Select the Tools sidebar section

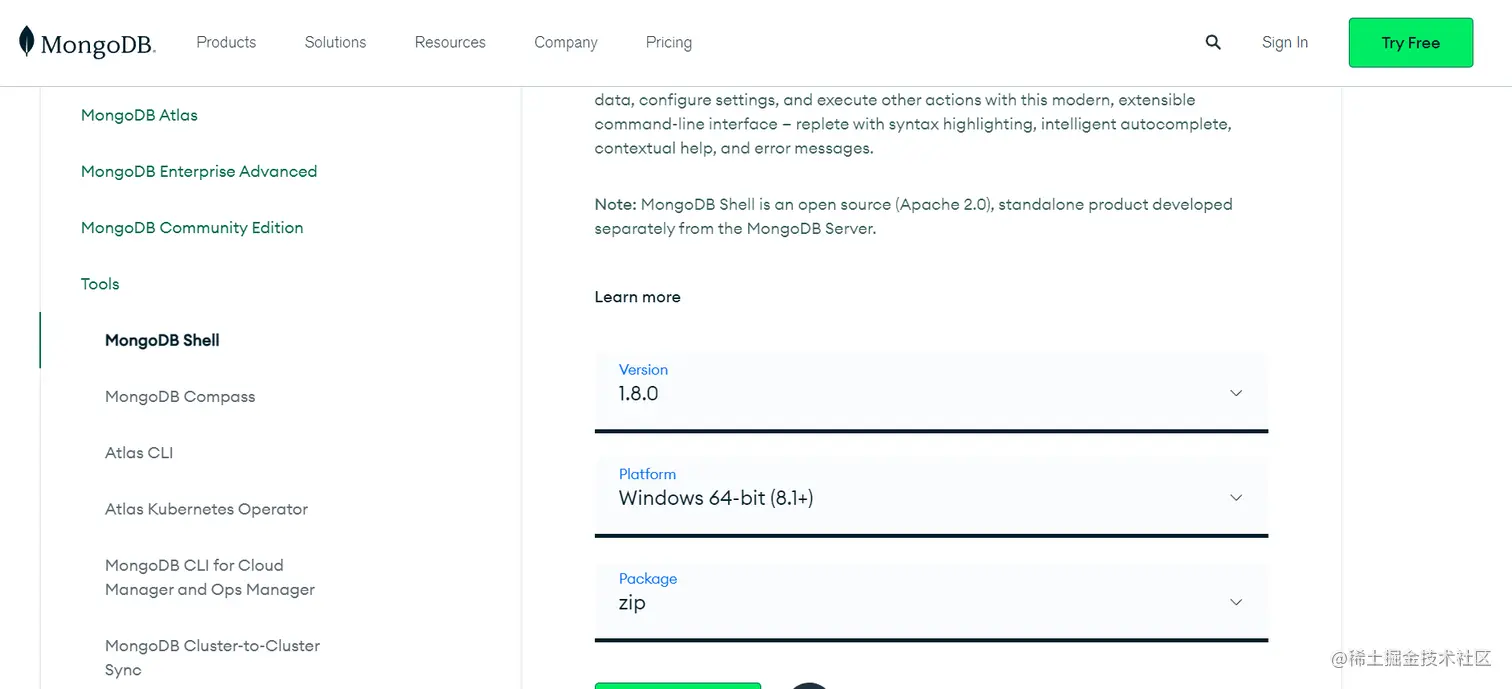tap(100, 284)
